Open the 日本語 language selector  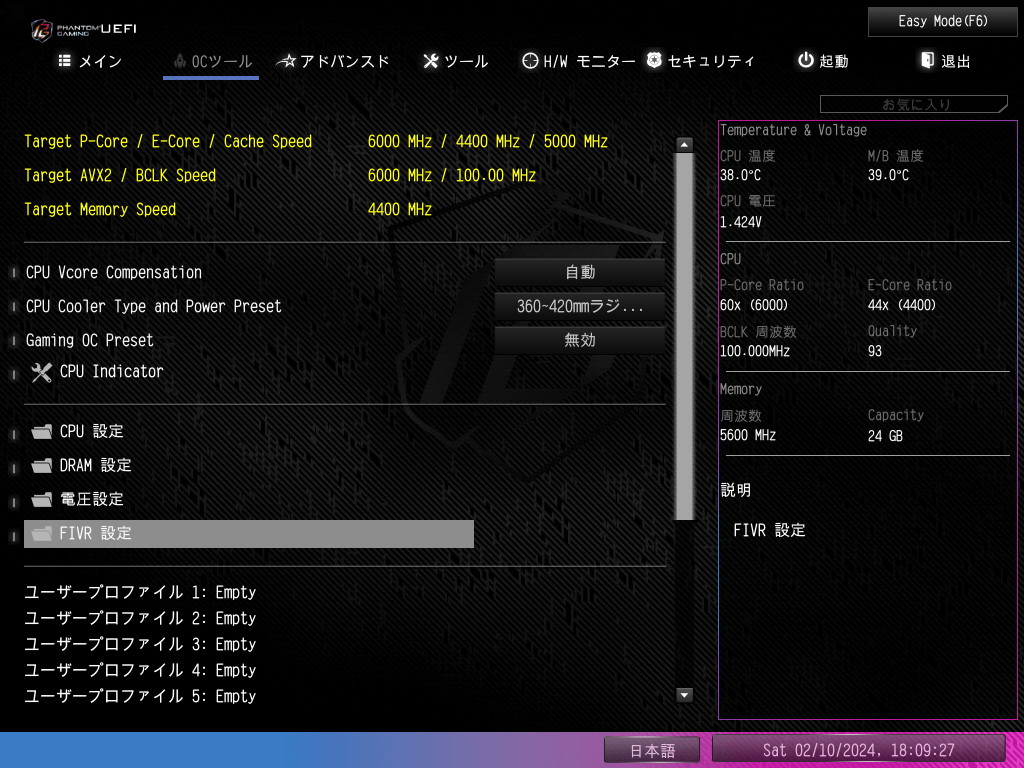[652, 750]
